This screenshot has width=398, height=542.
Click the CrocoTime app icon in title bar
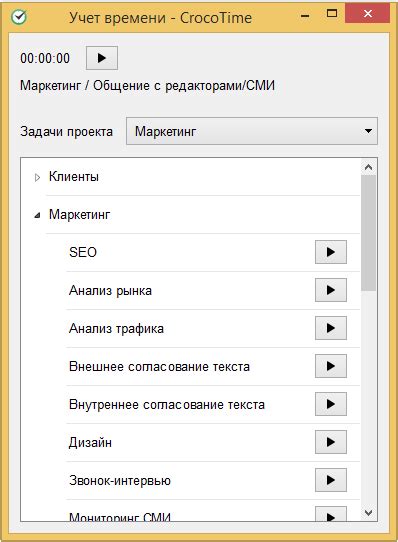coord(19,17)
